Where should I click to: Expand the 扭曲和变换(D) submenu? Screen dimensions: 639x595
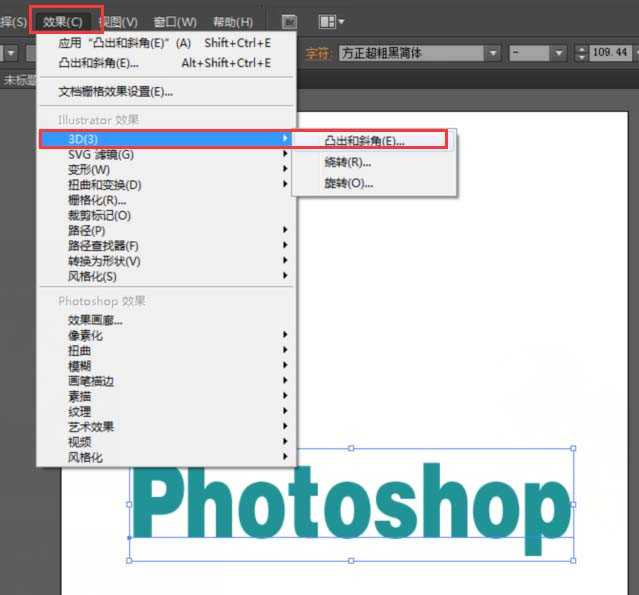(x=105, y=185)
